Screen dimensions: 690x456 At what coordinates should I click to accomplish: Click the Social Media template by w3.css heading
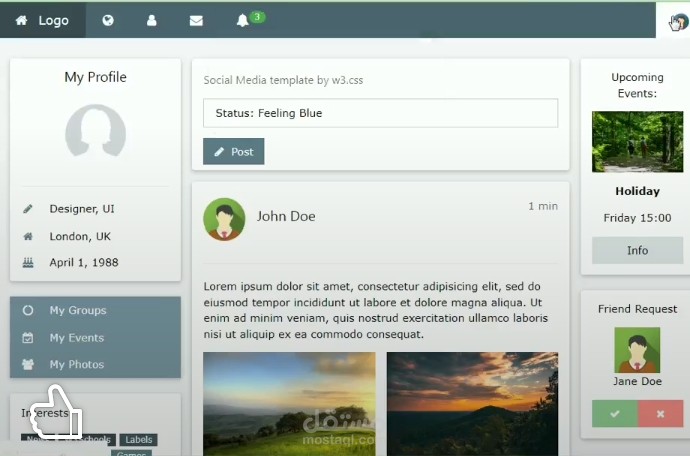tap(283, 80)
